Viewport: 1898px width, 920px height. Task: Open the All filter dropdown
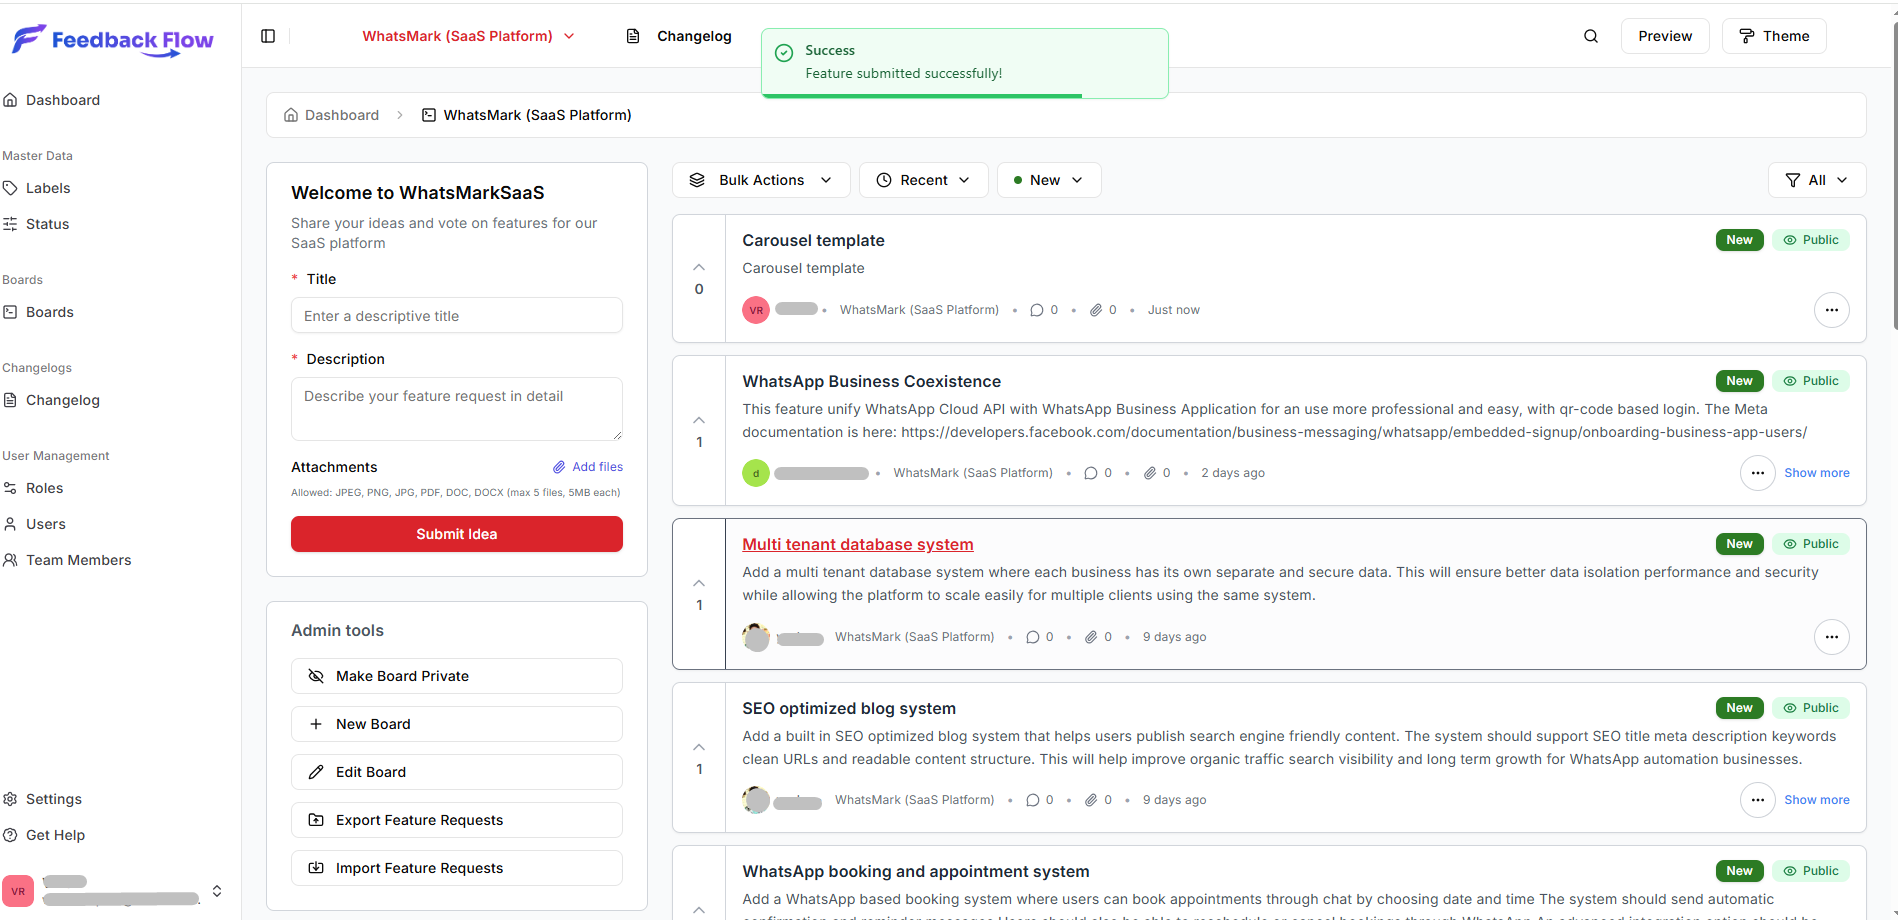coord(1816,180)
